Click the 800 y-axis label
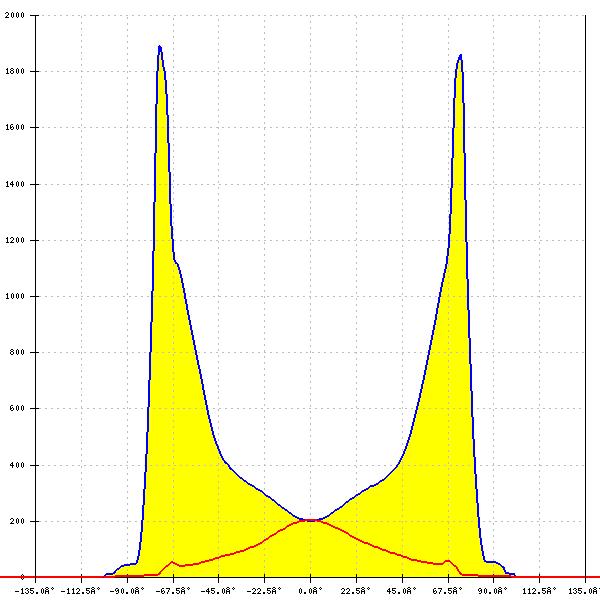The width and height of the screenshot is (600, 600). coord(17,352)
